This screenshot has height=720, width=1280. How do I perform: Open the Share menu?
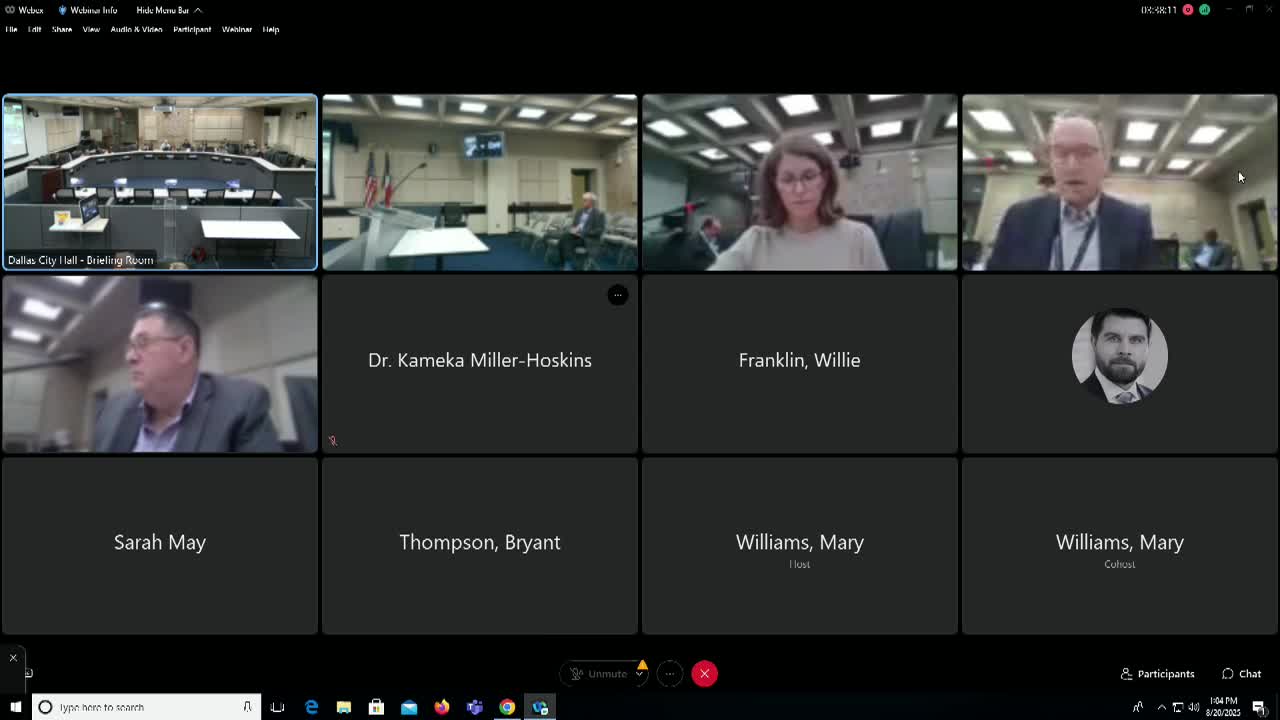[62, 30]
